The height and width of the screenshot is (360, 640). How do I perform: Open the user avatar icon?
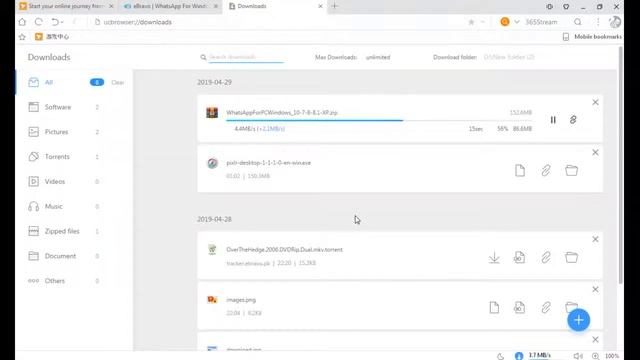(615, 22)
